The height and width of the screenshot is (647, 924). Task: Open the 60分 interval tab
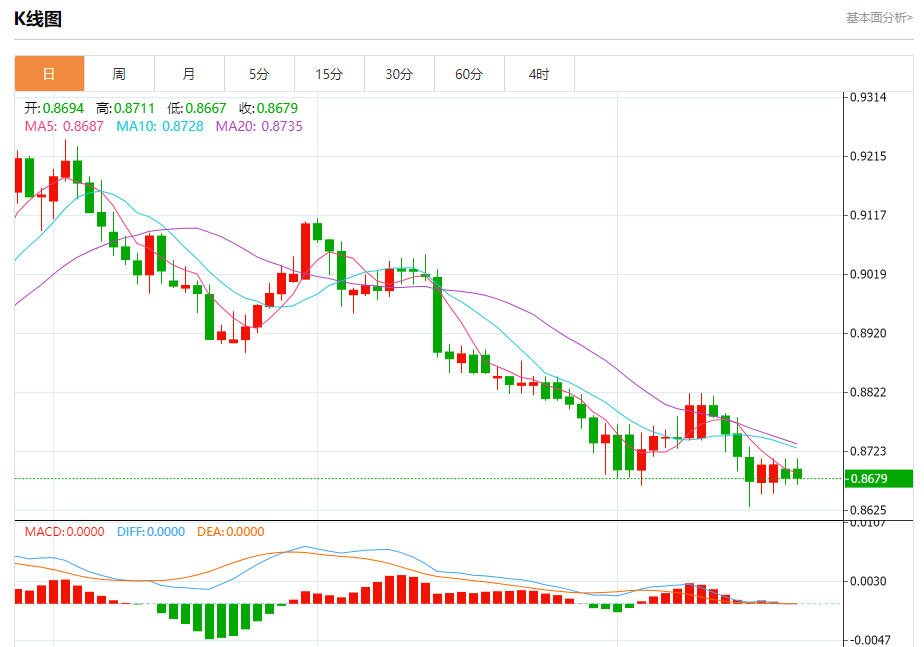[469, 74]
